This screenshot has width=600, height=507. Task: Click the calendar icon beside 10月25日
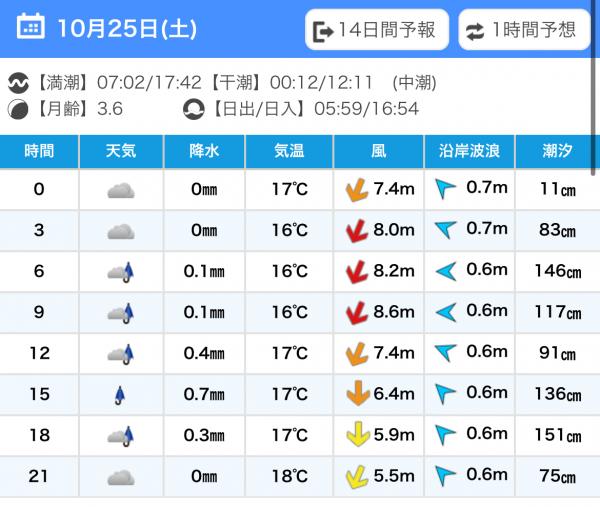tap(31, 27)
